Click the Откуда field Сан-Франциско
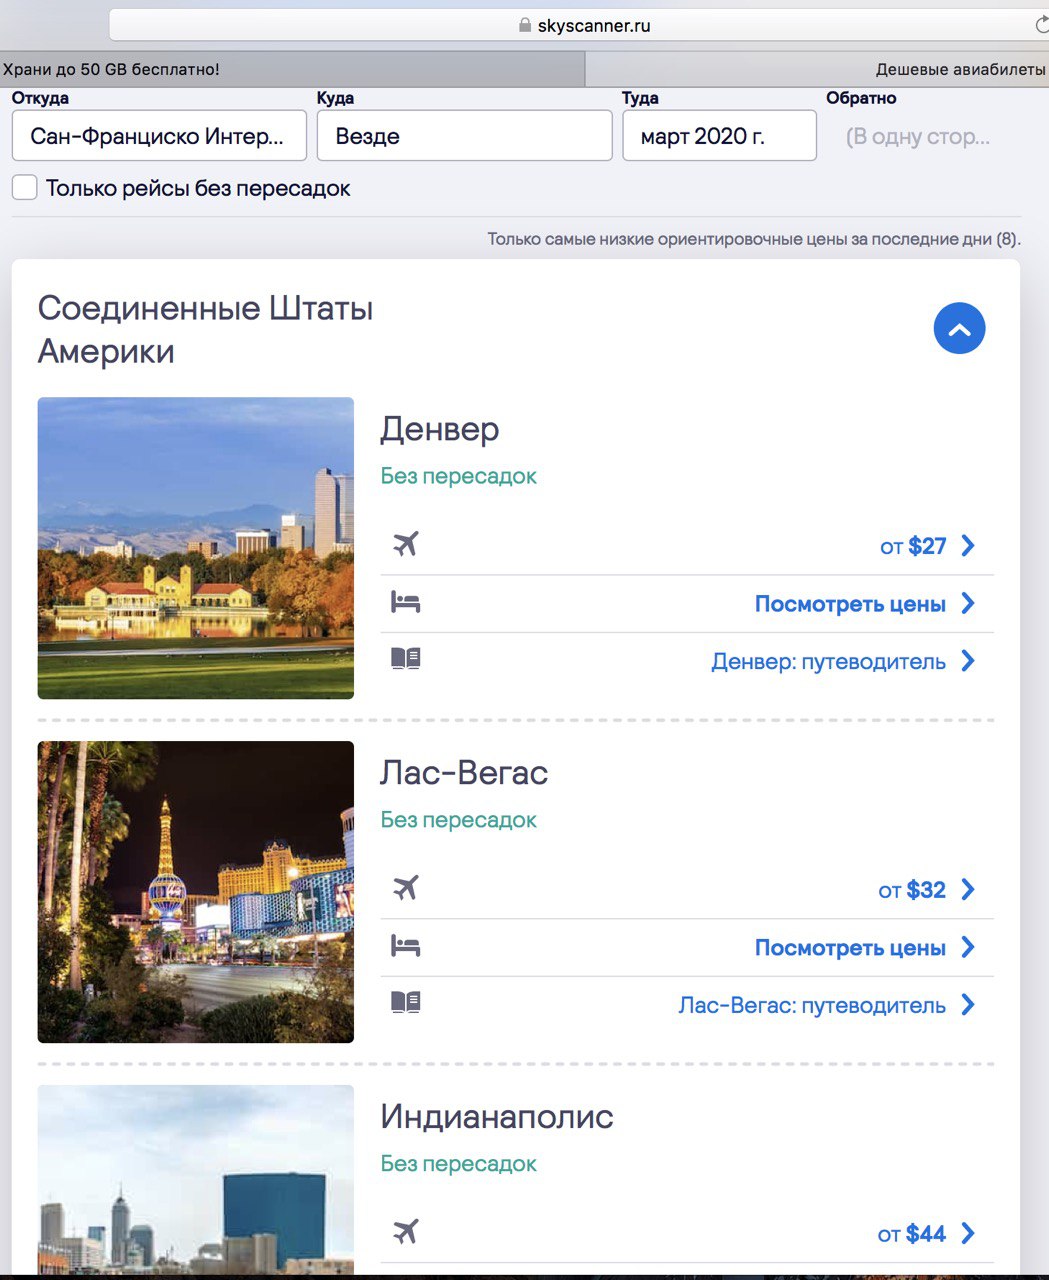The height and width of the screenshot is (1280, 1049). pyautogui.click(x=159, y=136)
